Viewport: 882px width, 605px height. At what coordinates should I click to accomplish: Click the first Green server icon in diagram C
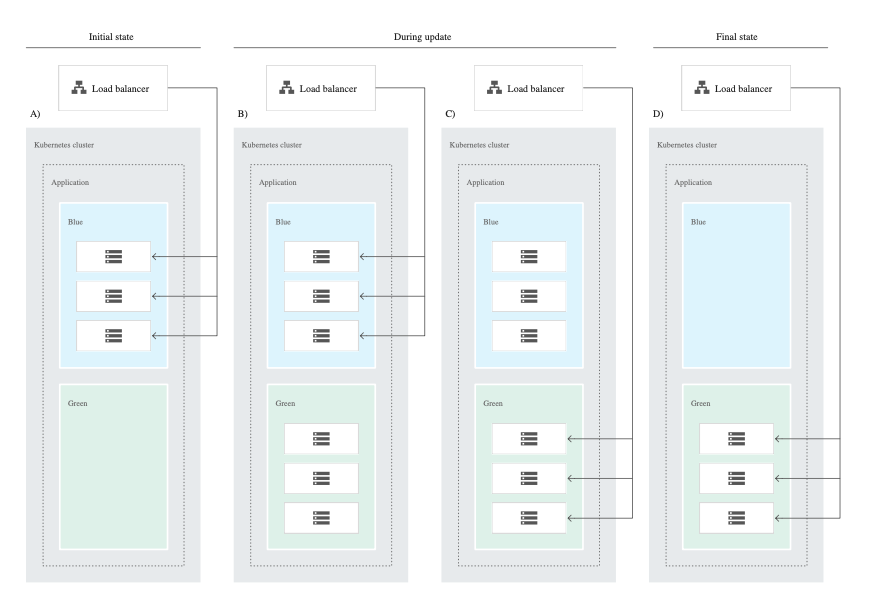point(529,439)
